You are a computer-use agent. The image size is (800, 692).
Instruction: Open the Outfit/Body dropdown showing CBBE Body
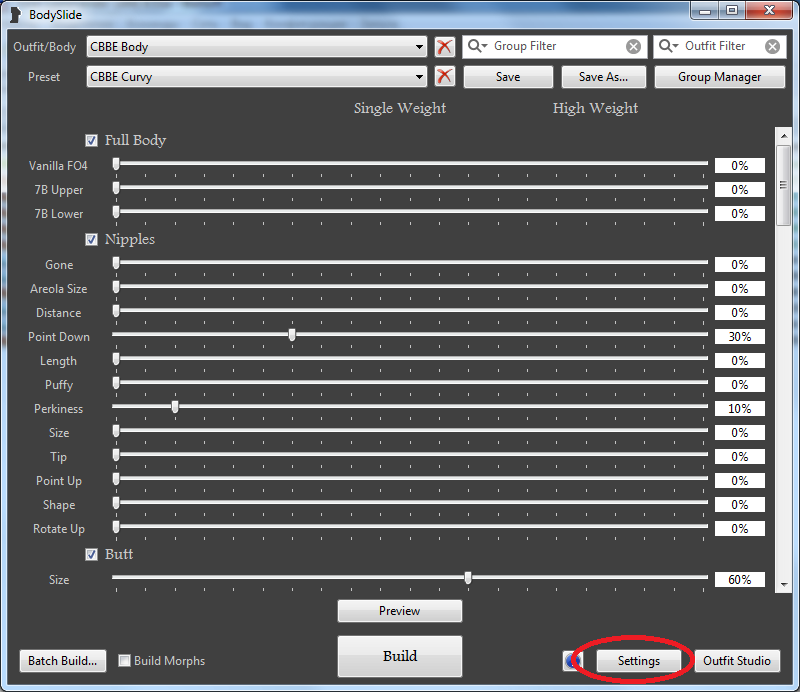(256, 47)
